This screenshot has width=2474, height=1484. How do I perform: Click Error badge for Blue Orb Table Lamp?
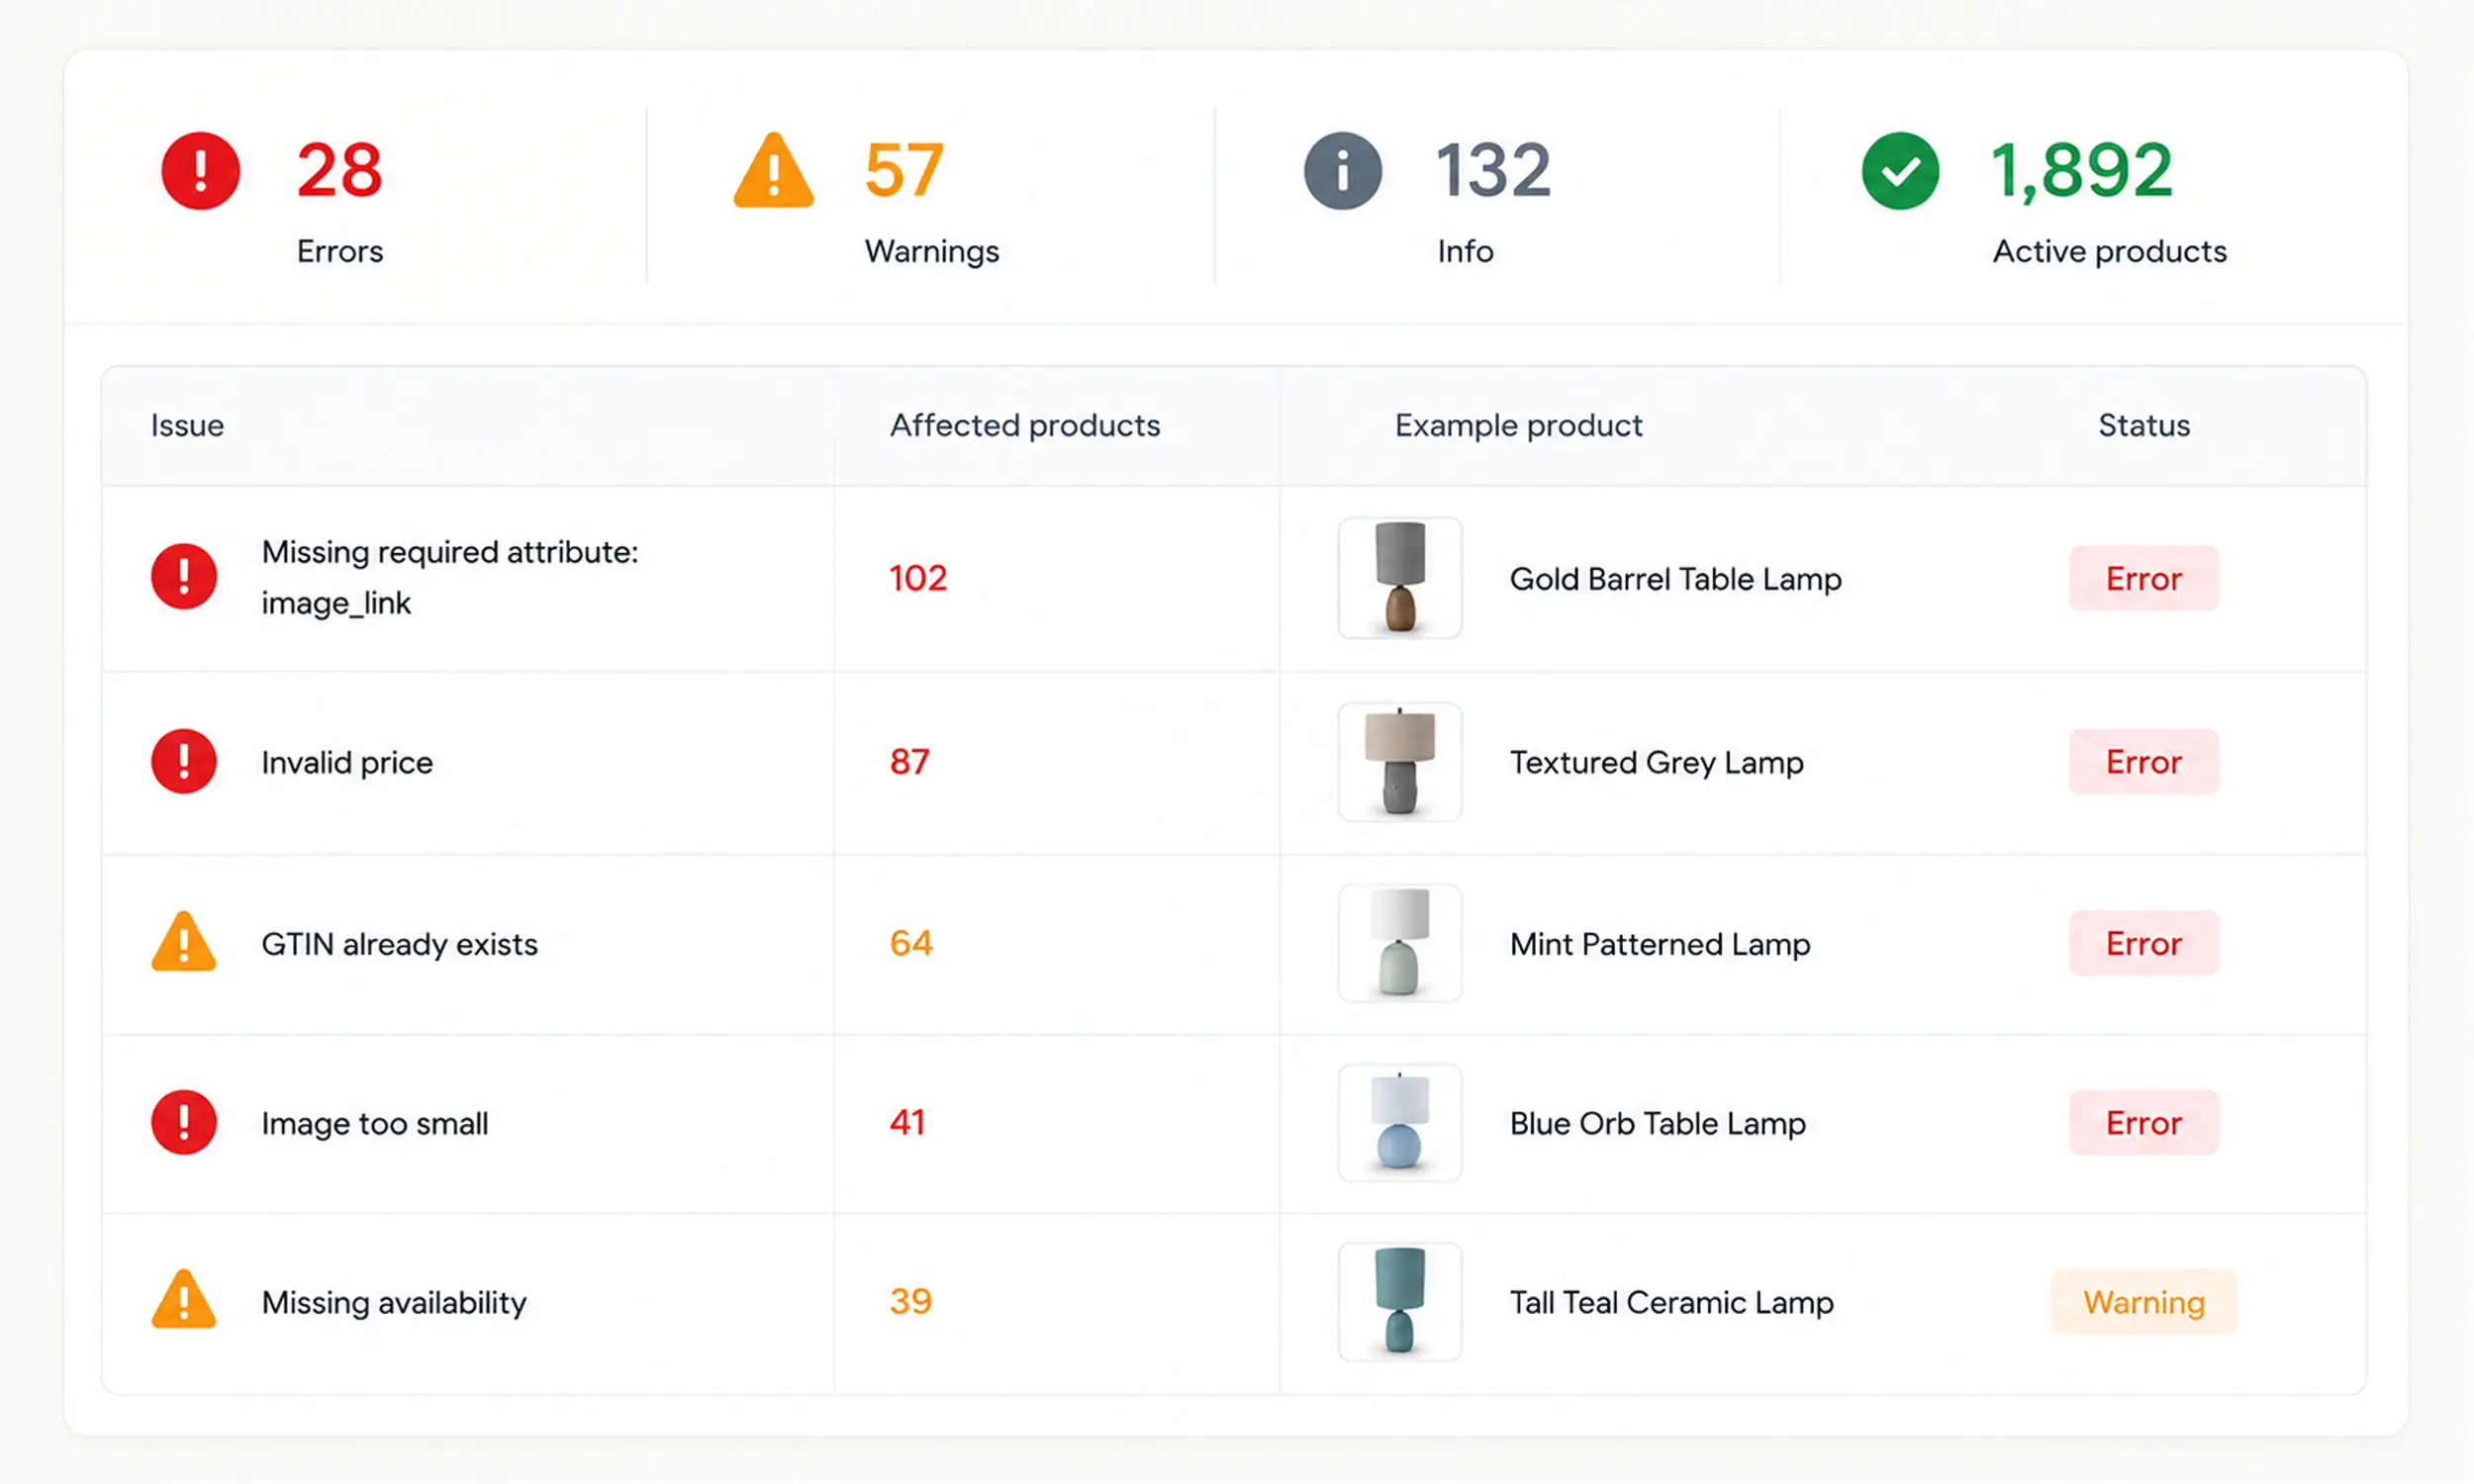coord(2144,1123)
